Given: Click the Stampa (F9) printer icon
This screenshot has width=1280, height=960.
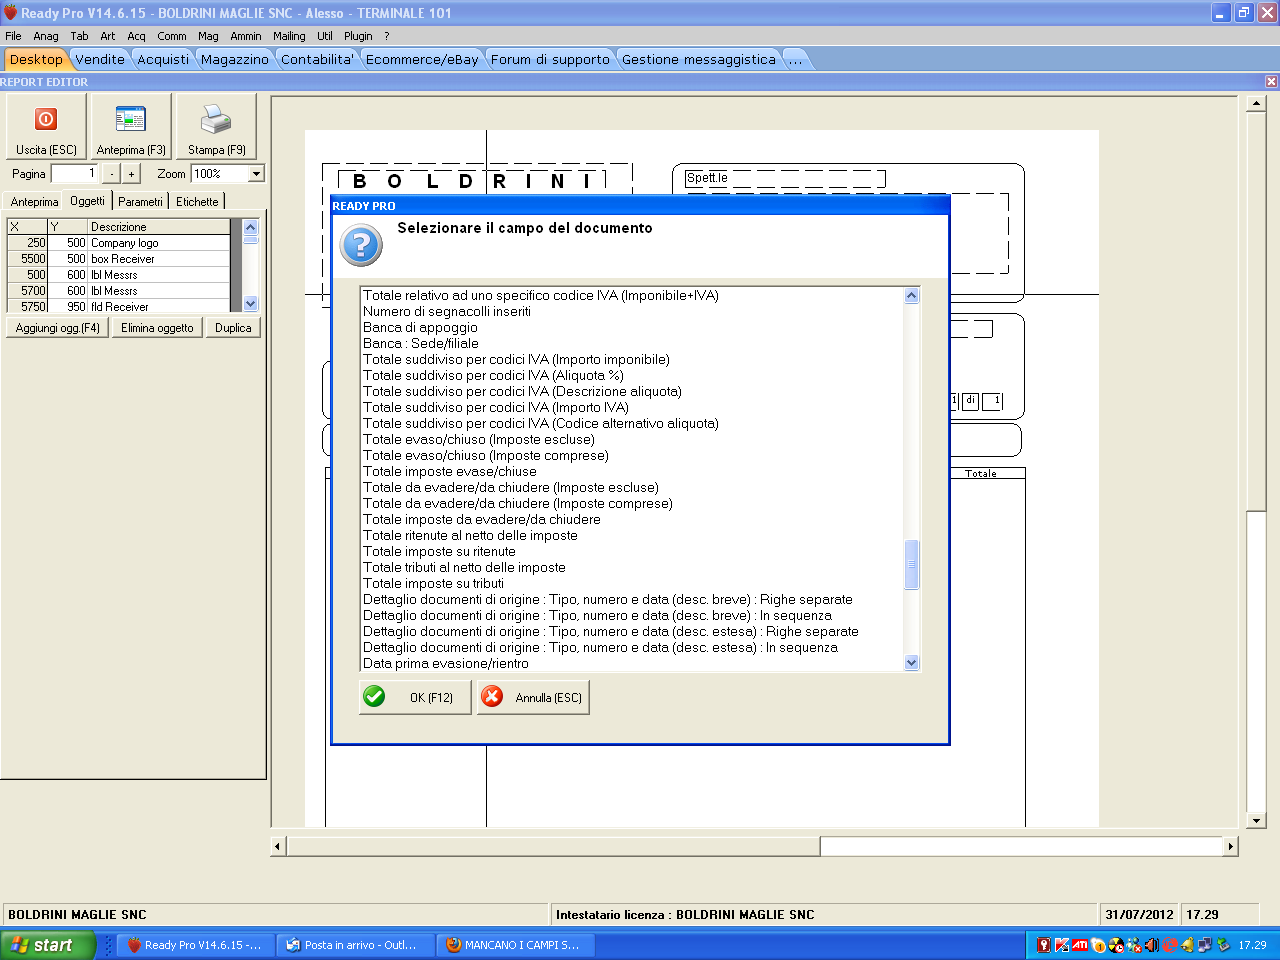Looking at the screenshot, I should tap(216, 125).
